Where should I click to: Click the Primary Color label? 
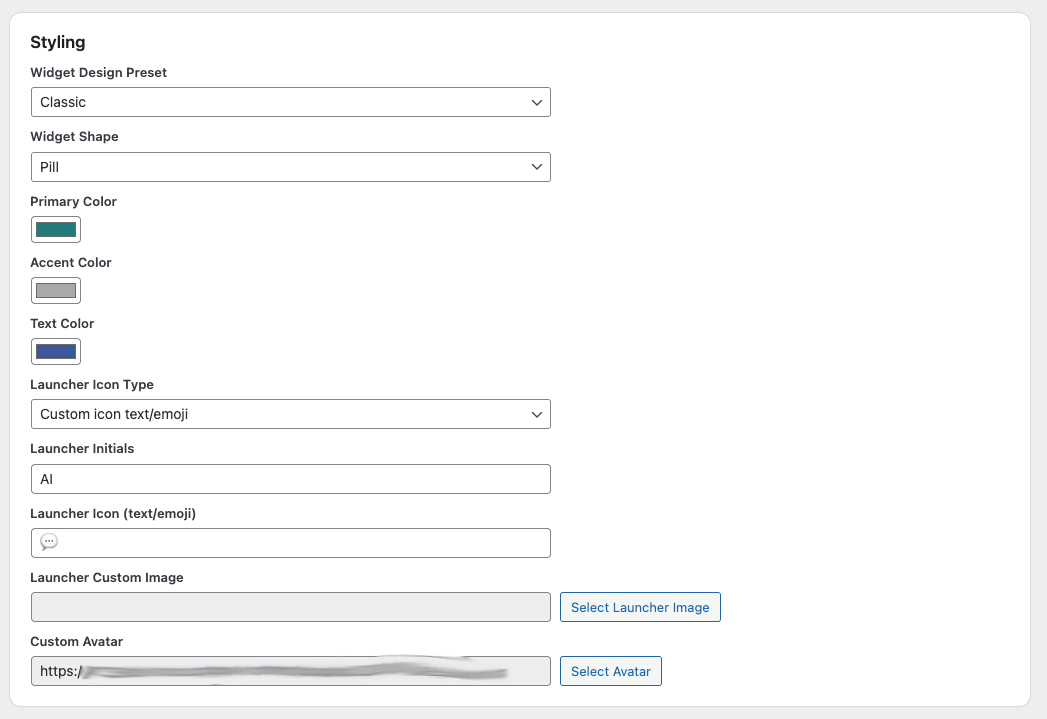[73, 202]
